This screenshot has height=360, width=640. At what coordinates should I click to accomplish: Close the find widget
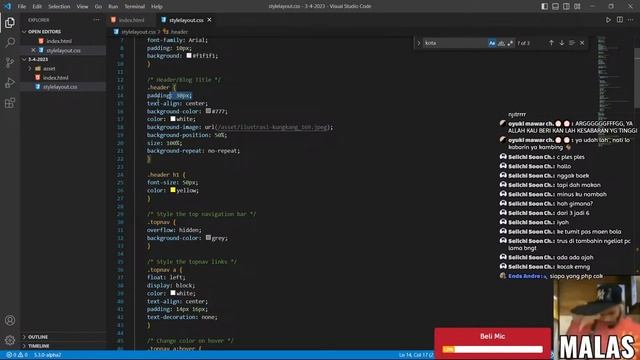click(x=582, y=43)
